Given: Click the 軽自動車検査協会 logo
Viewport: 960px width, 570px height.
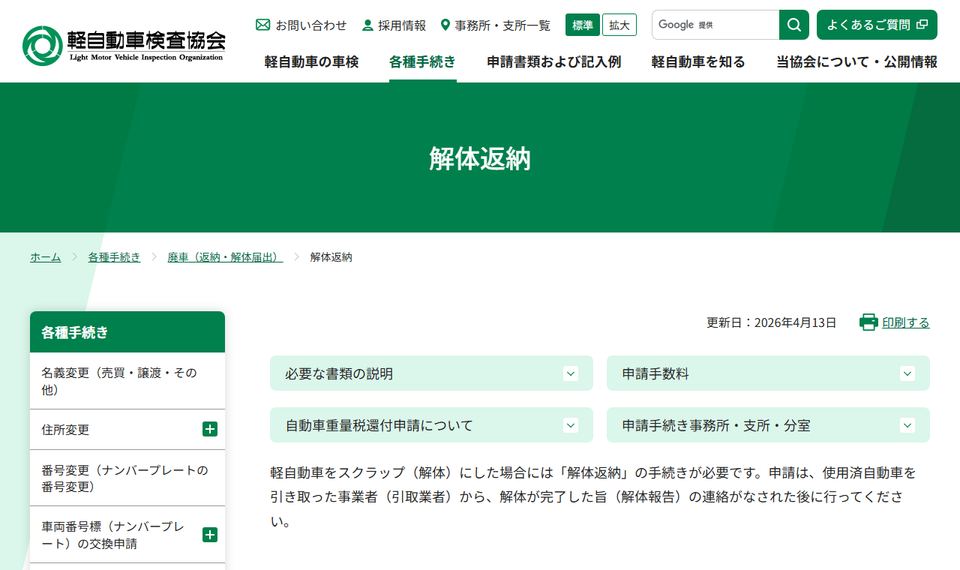Looking at the screenshot, I should click(x=124, y=45).
